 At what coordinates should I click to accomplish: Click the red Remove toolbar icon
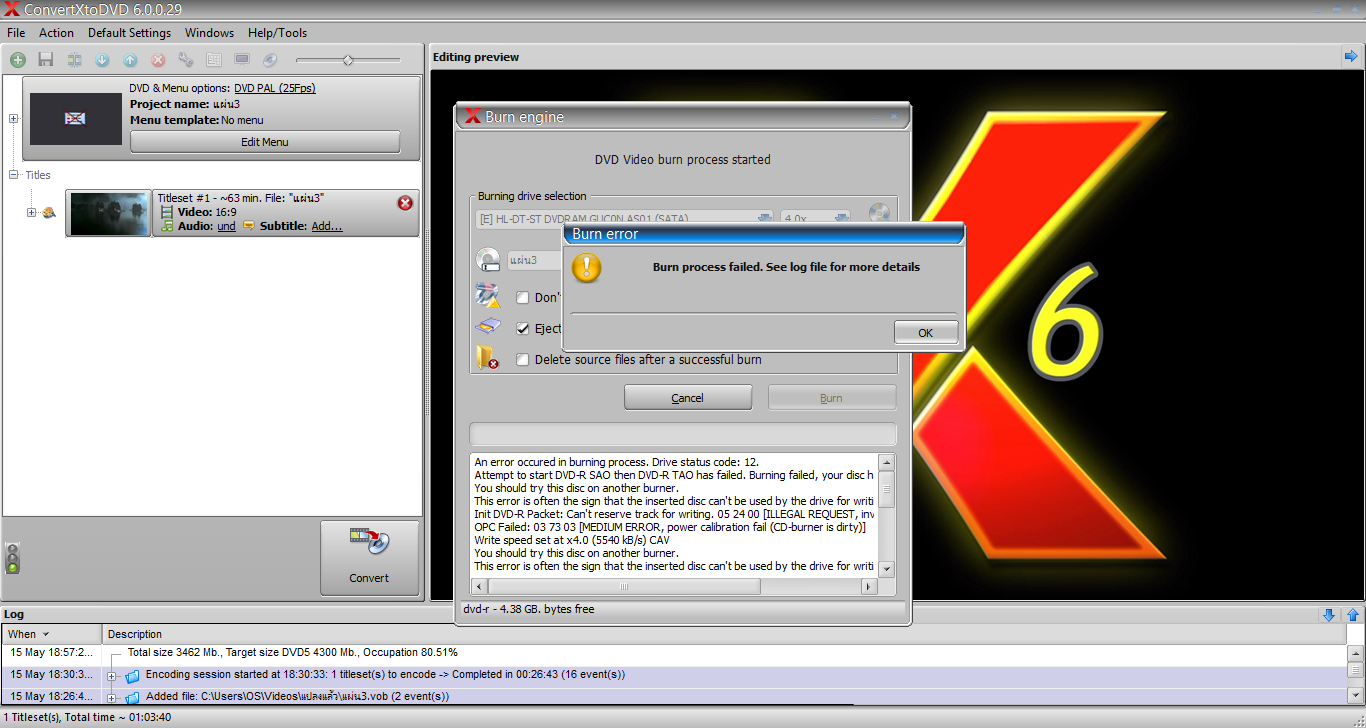(158, 60)
